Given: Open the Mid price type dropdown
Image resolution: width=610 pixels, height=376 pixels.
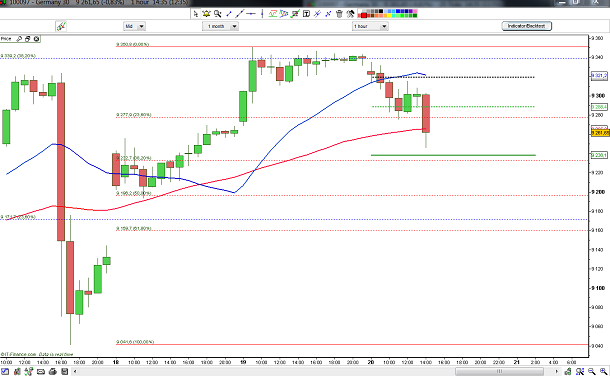Looking at the screenshot, I should 134,26.
